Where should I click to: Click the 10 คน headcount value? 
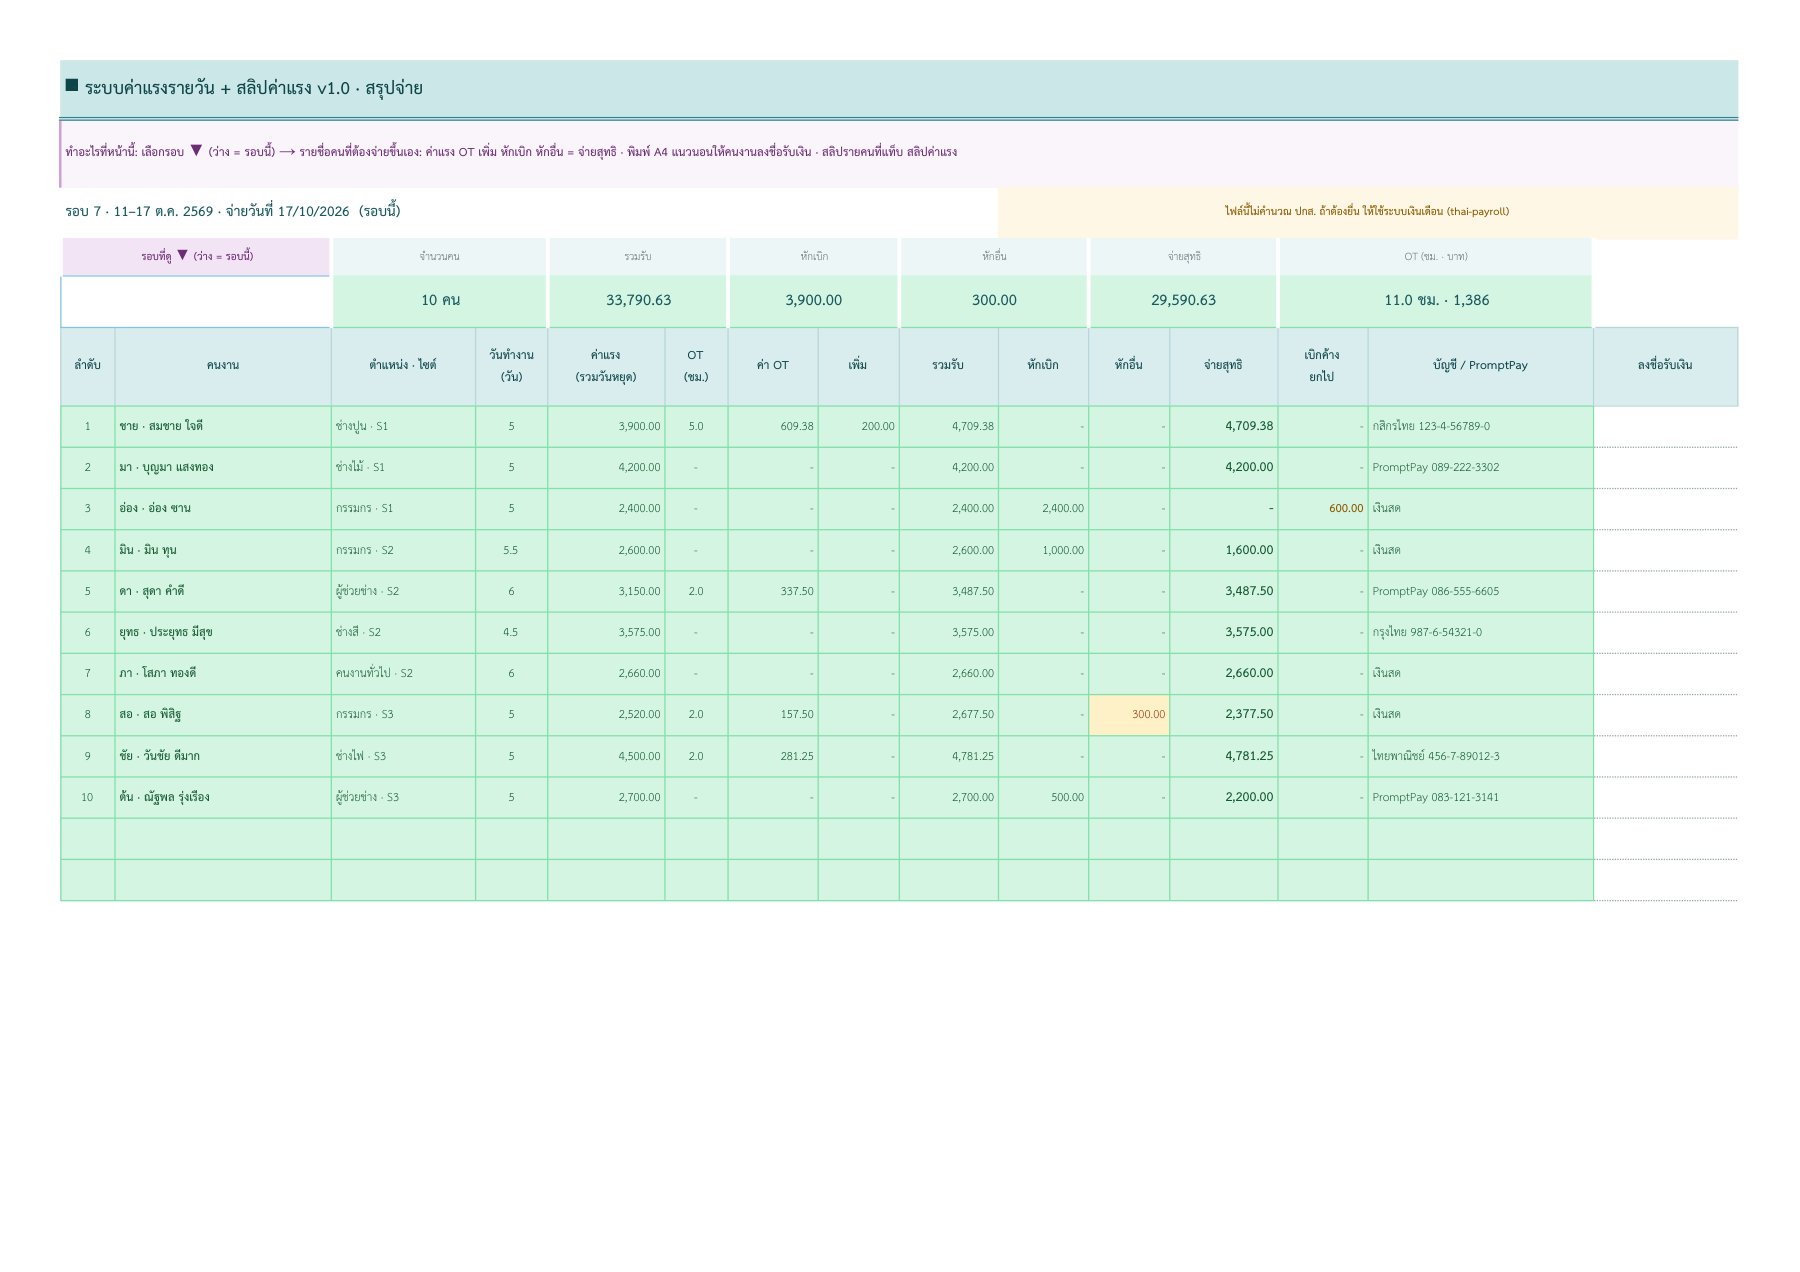[x=440, y=300]
